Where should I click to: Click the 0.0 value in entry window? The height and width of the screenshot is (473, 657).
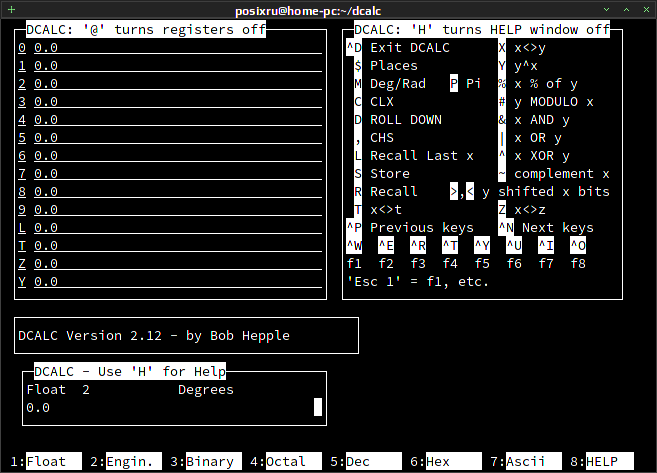click(38, 408)
